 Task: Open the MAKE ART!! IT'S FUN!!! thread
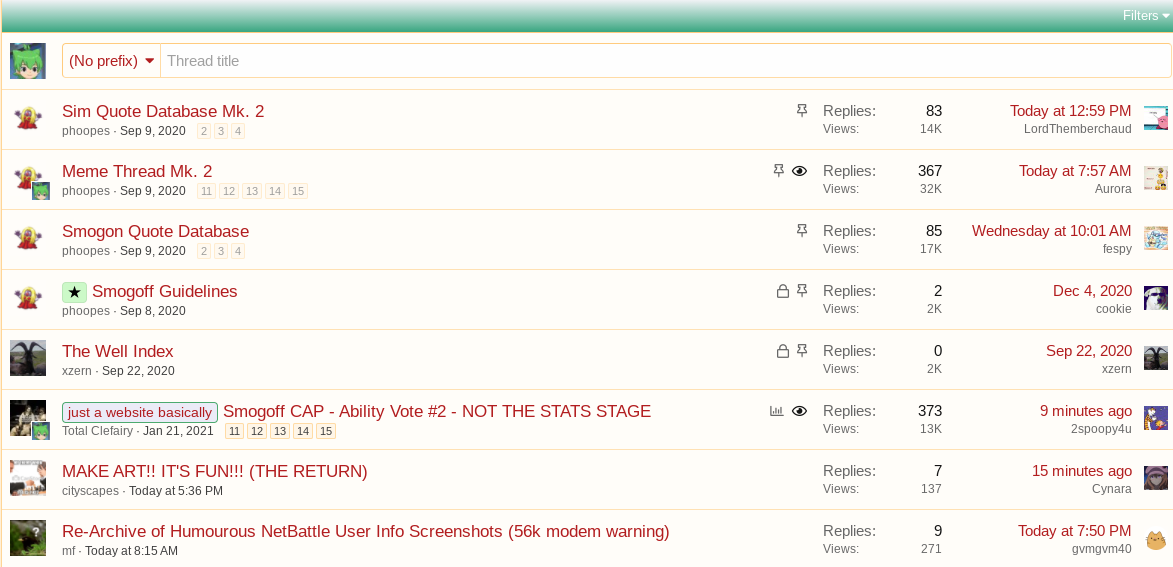coord(215,471)
